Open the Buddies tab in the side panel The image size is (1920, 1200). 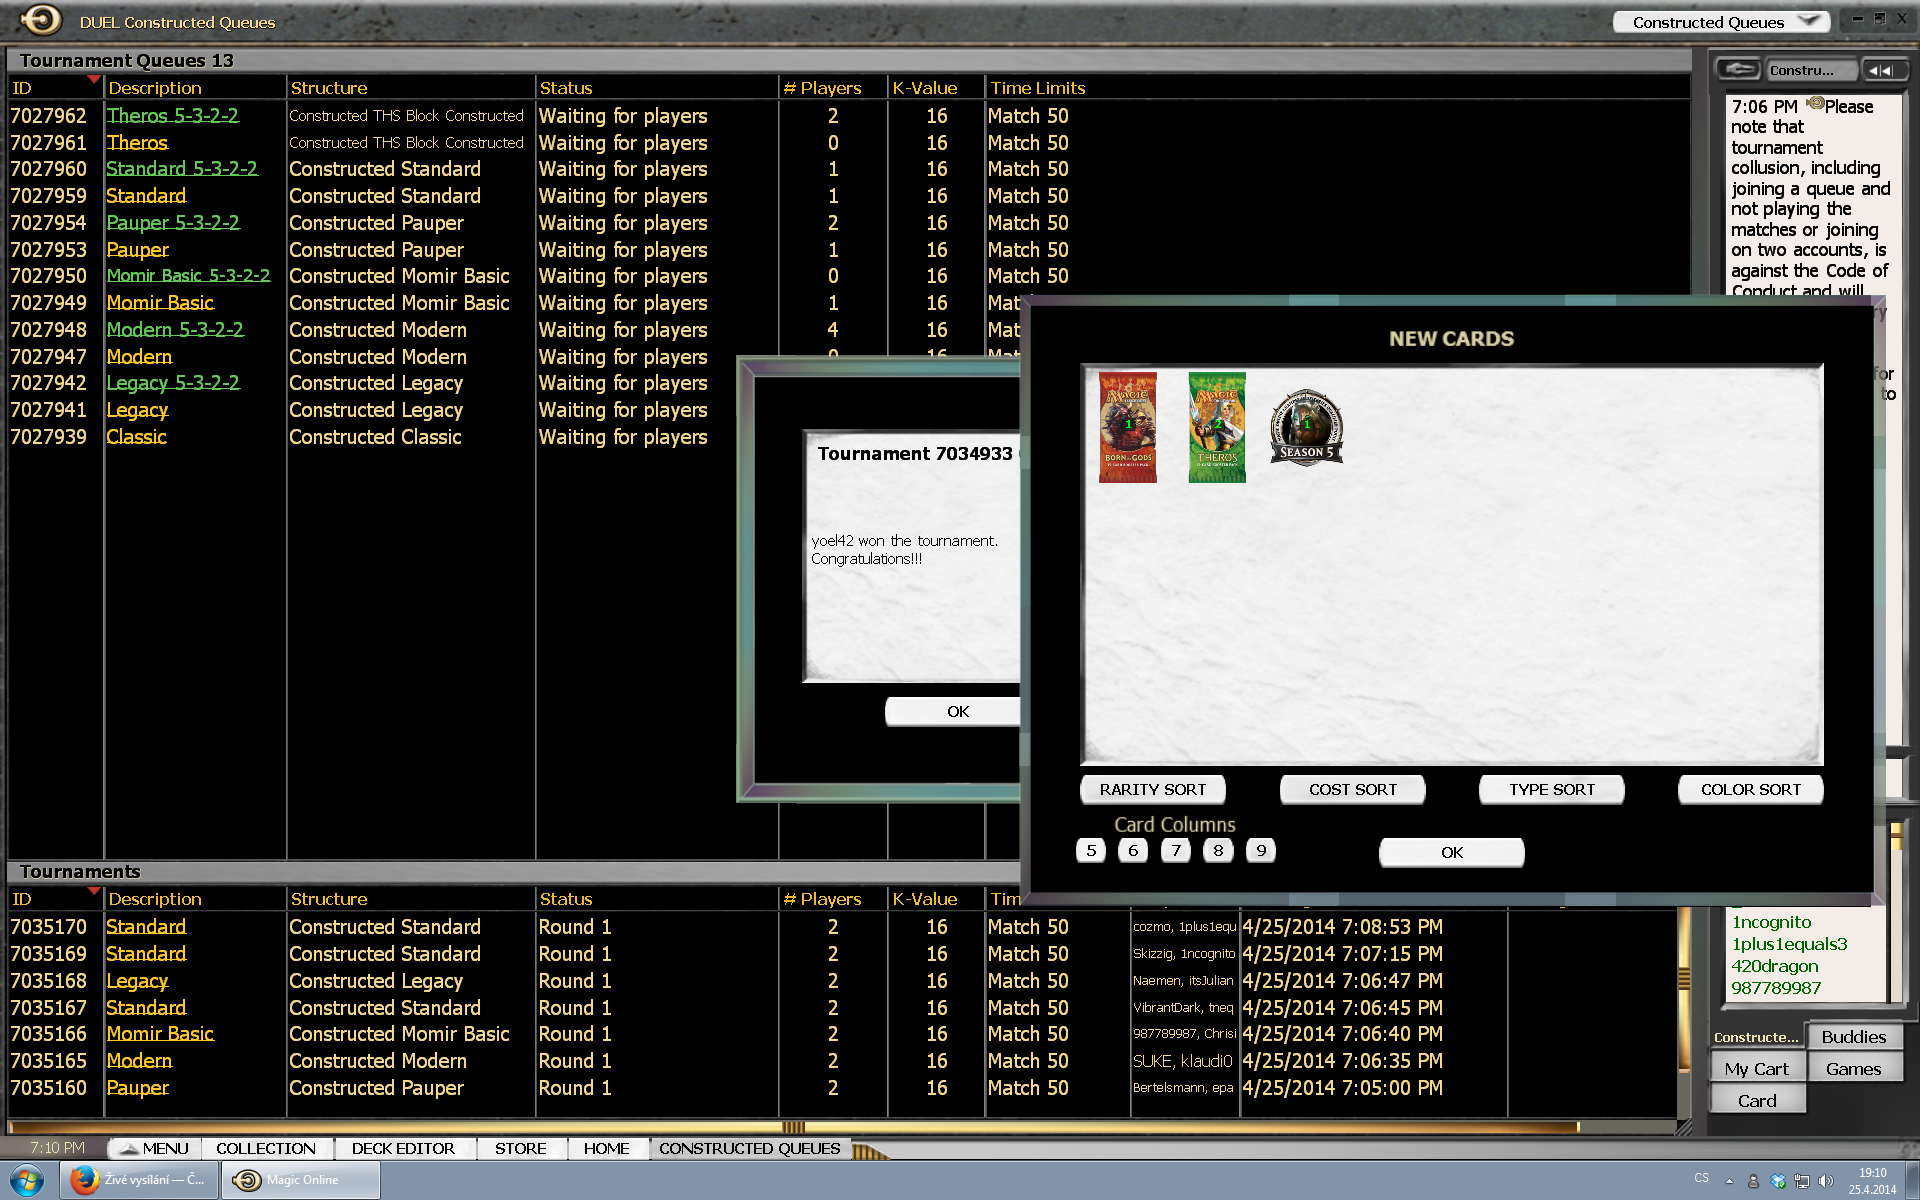pos(1853,1037)
